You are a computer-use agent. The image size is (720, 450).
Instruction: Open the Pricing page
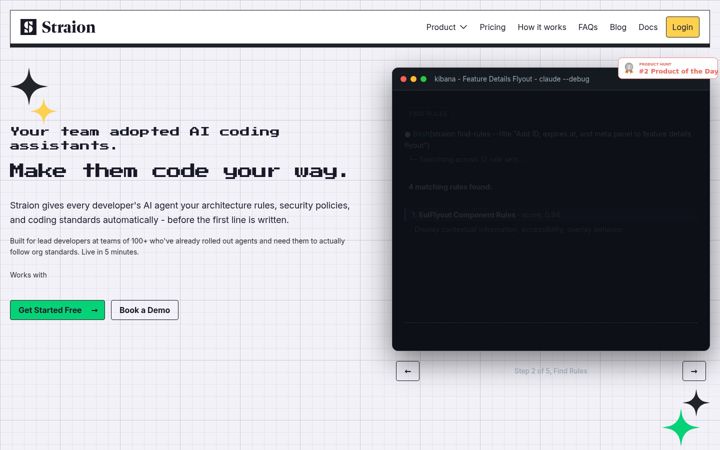tap(492, 27)
